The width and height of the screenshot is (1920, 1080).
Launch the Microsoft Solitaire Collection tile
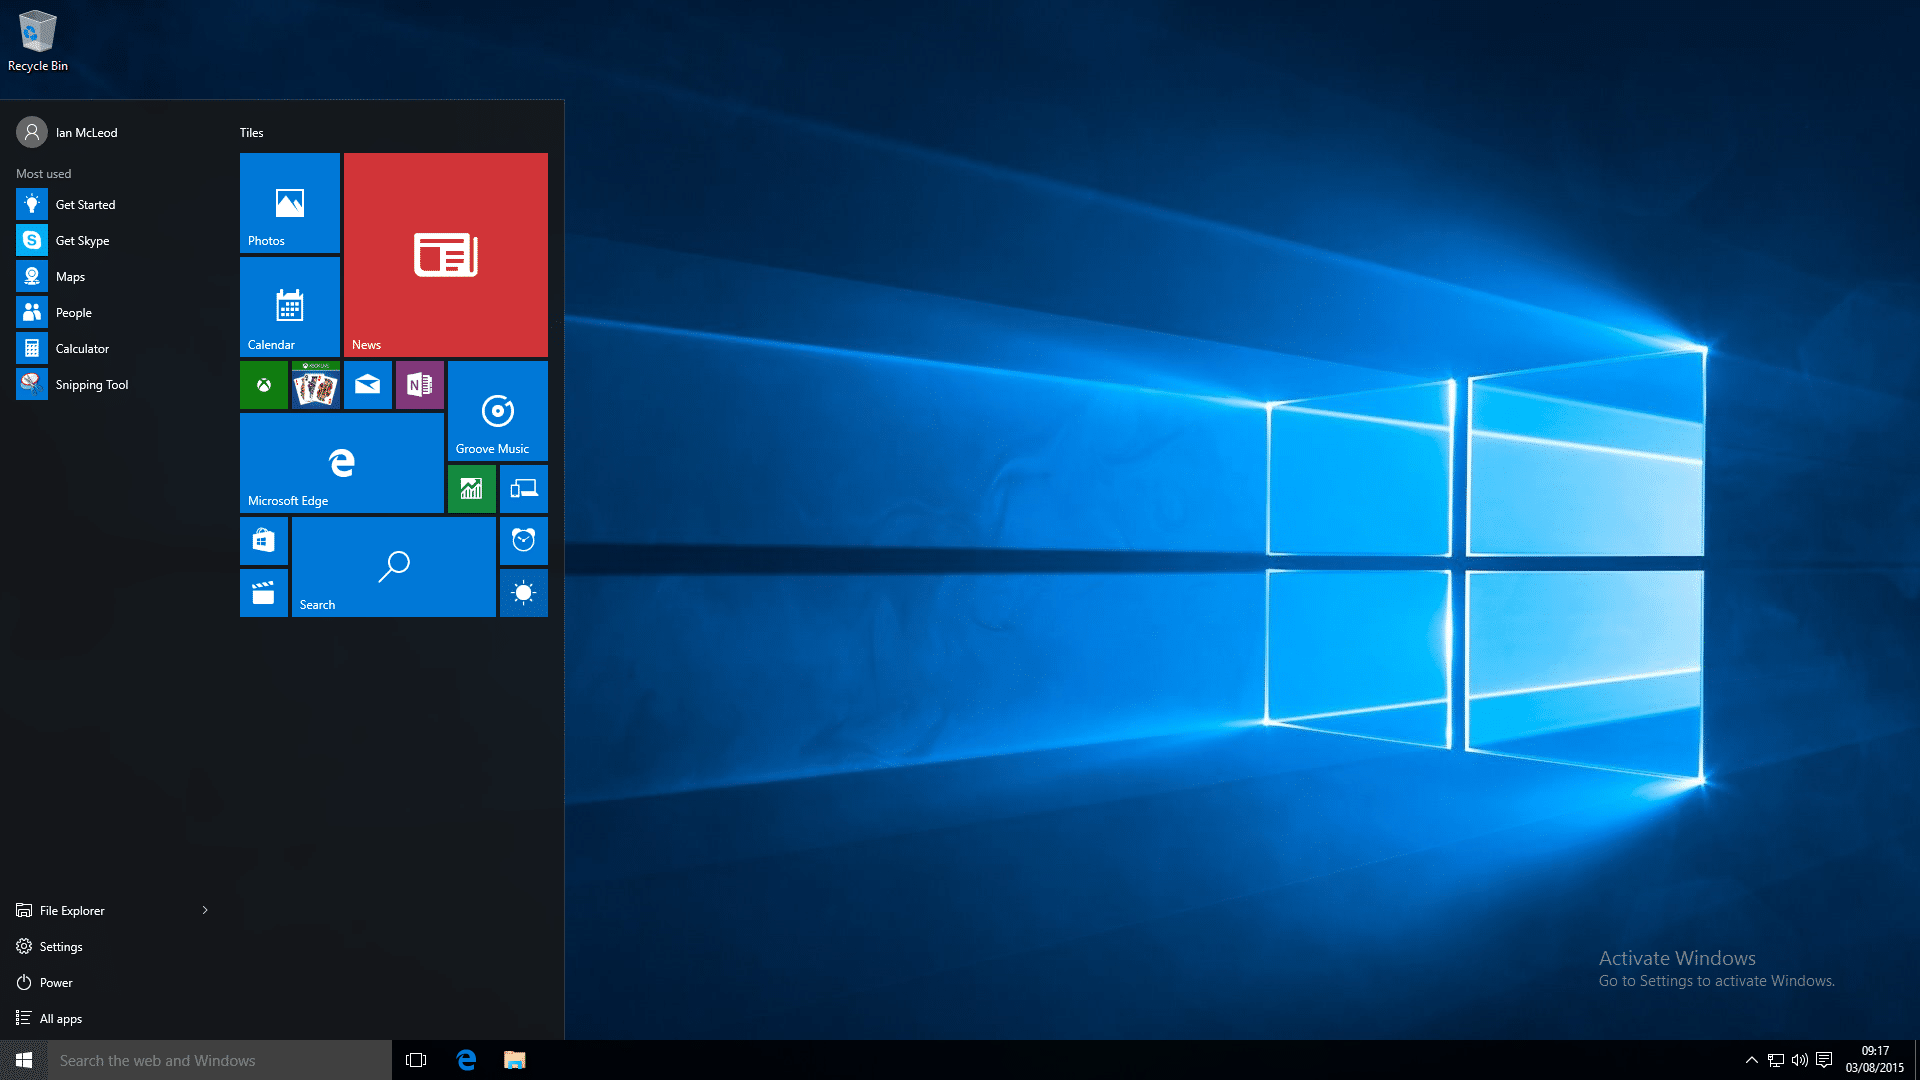315,385
